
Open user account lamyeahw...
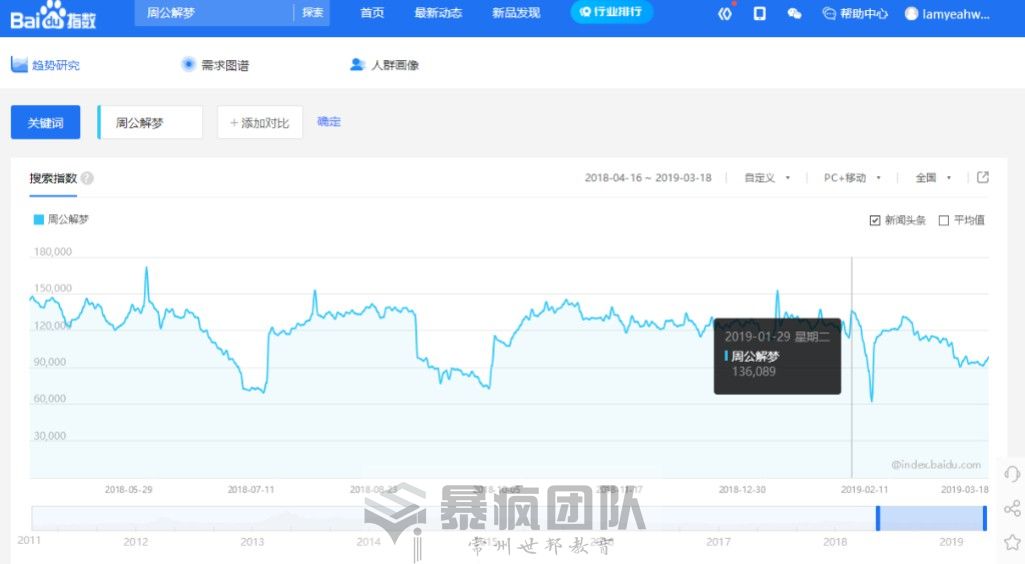coord(947,14)
